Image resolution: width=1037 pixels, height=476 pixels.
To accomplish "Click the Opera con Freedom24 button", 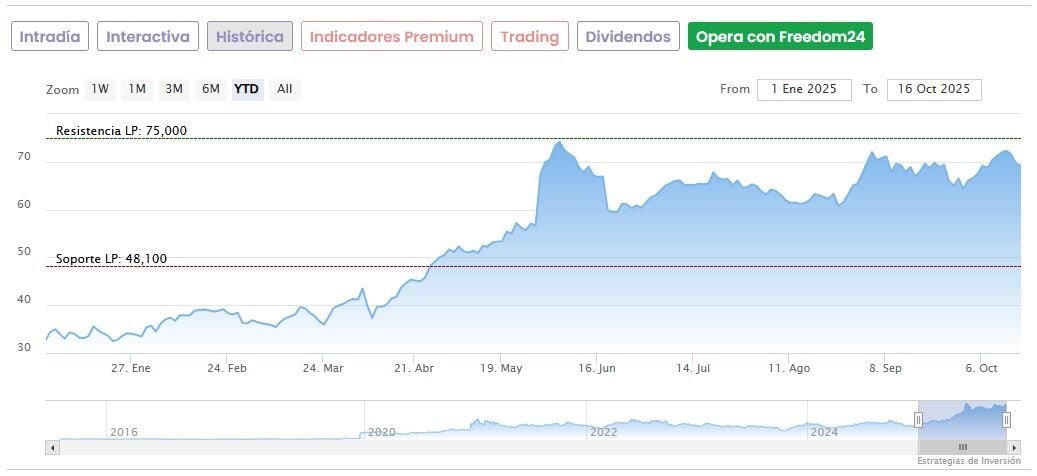I will click(781, 37).
